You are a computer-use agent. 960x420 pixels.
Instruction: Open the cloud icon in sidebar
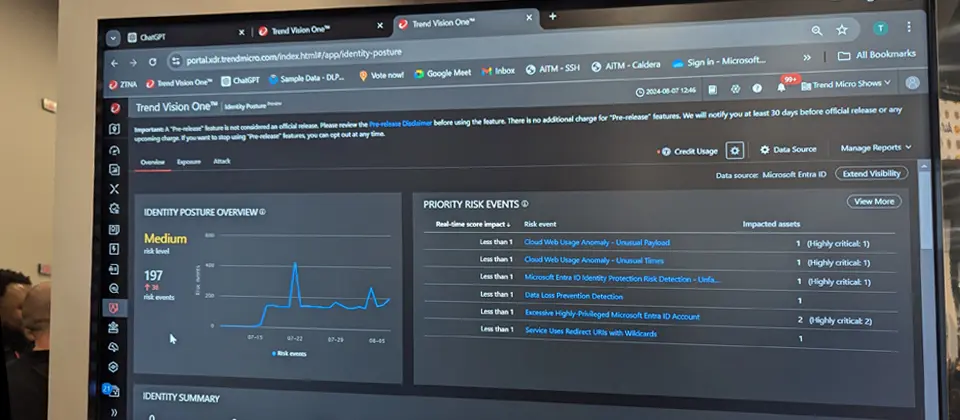click(114, 347)
